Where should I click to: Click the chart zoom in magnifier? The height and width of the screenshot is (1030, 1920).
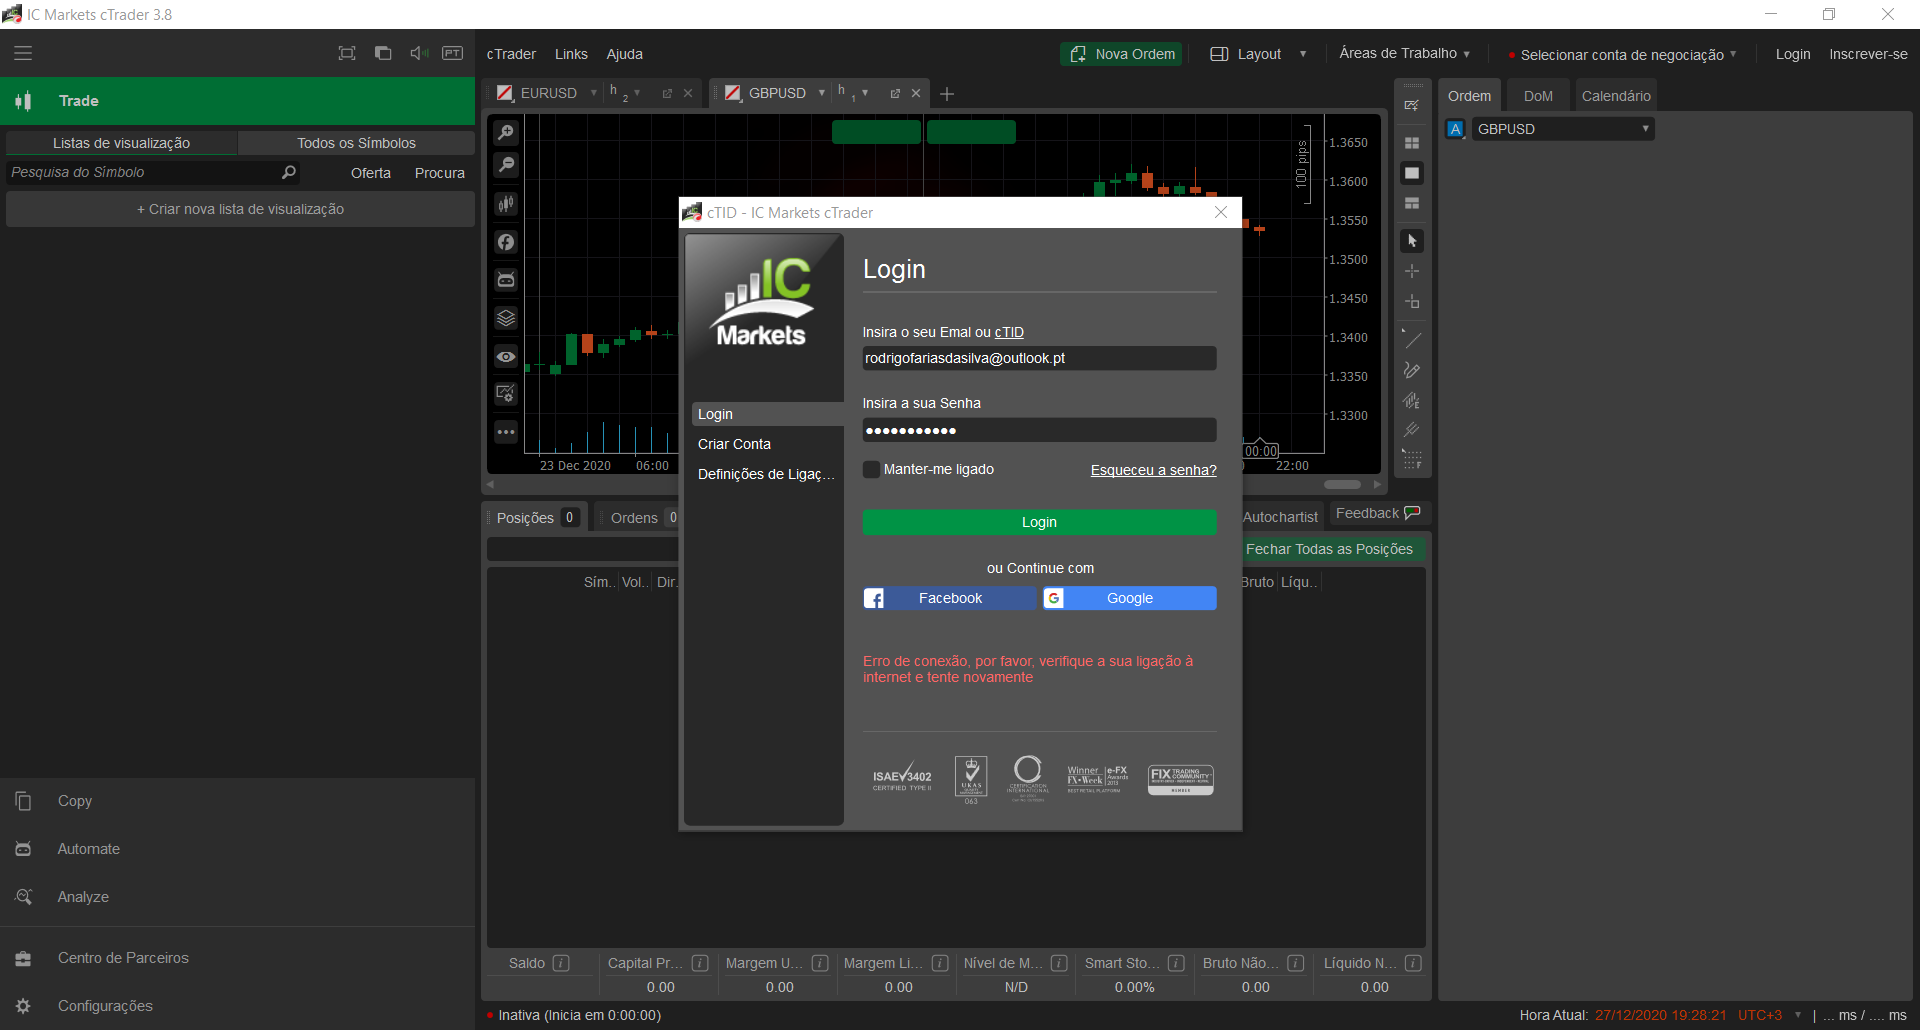(507, 132)
